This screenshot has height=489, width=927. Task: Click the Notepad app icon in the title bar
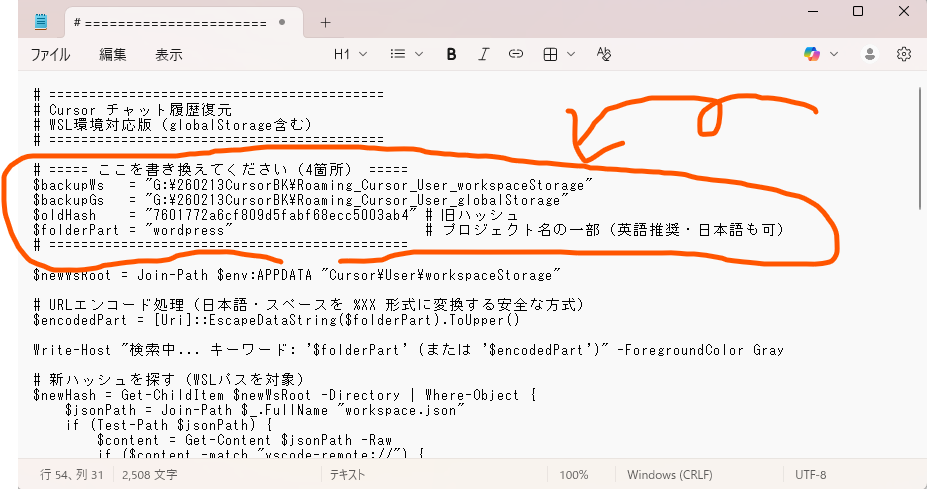click(41, 22)
